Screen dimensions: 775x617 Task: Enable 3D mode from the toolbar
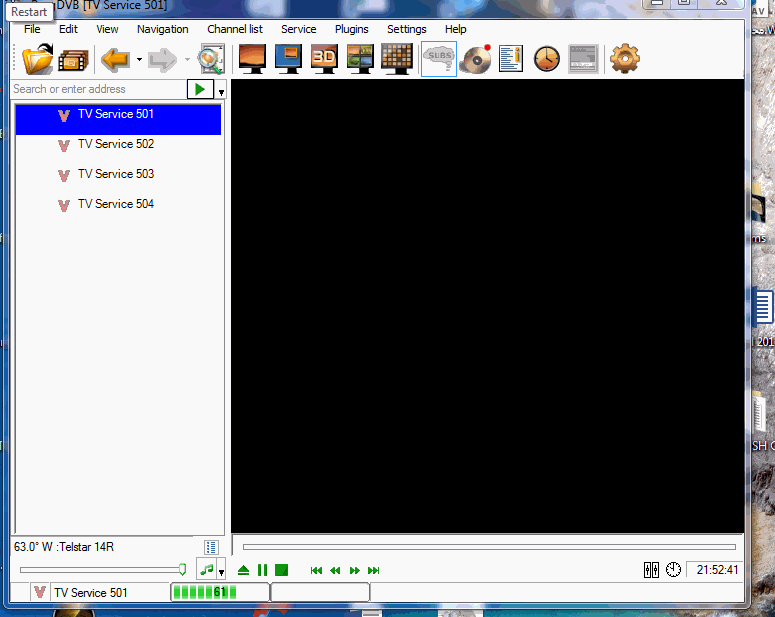(x=324, y=59)
